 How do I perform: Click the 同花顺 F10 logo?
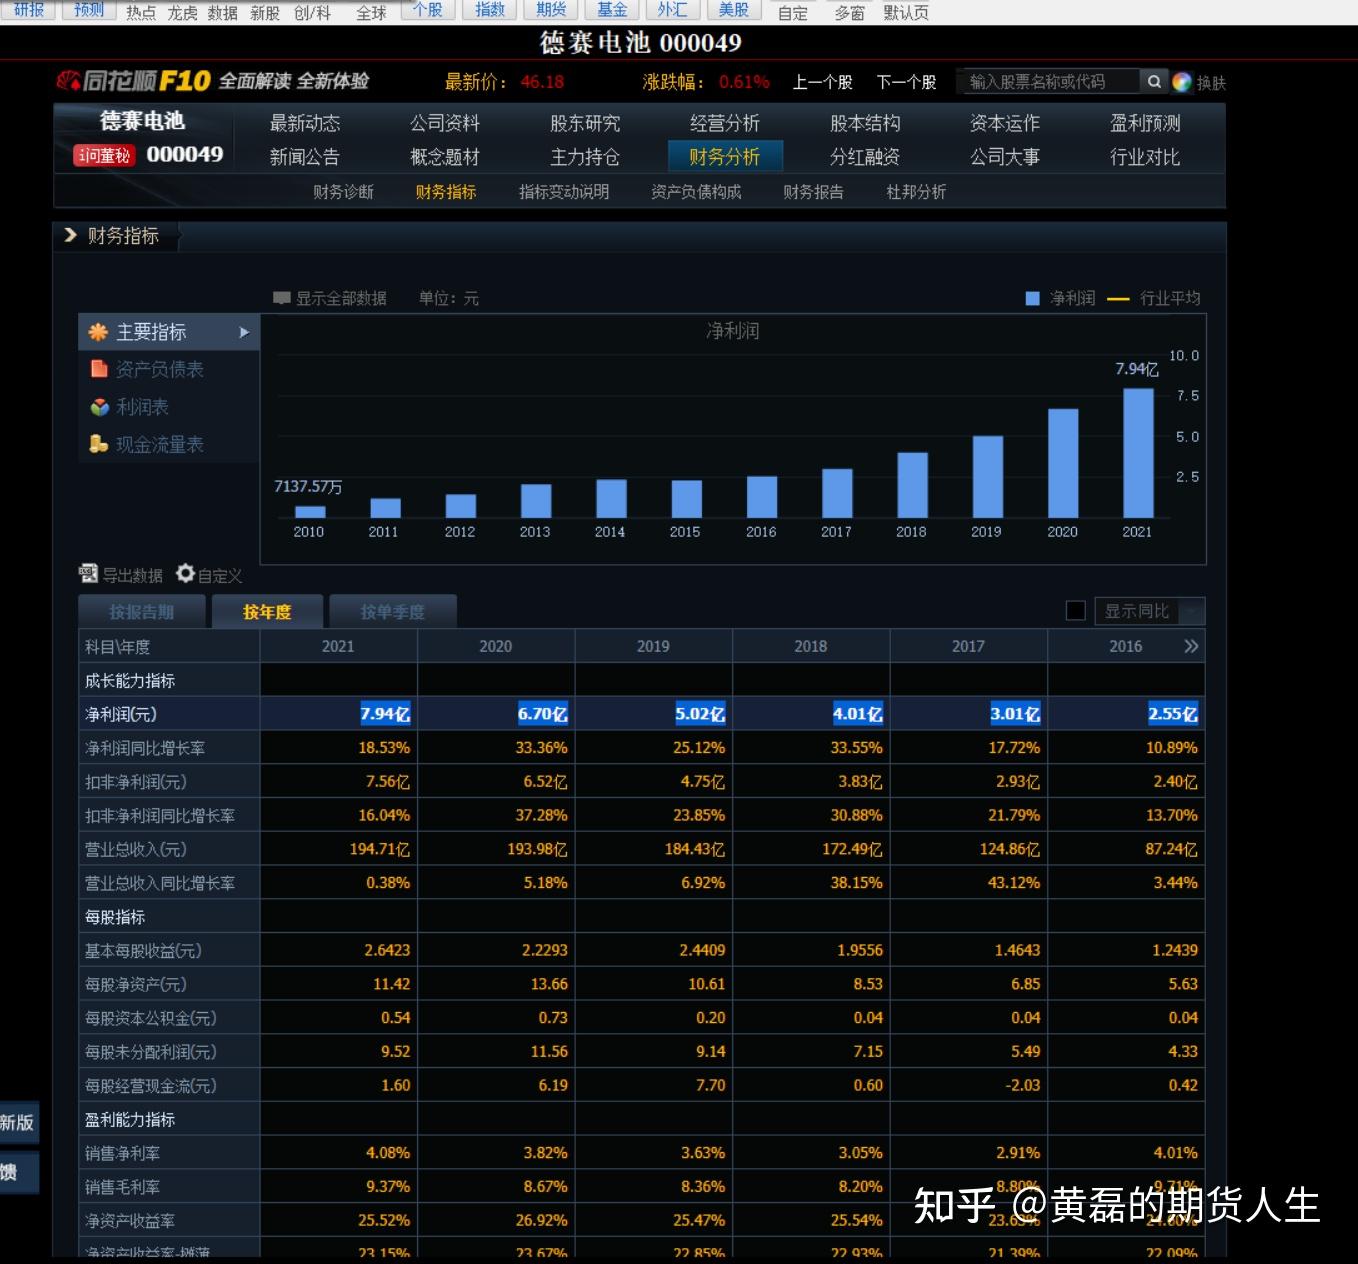(x=134, y=81)
